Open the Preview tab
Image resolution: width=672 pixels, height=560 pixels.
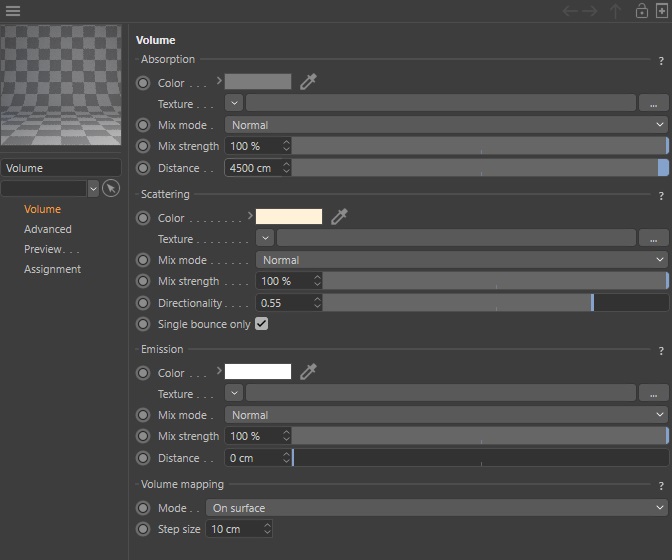click(51, 249)
